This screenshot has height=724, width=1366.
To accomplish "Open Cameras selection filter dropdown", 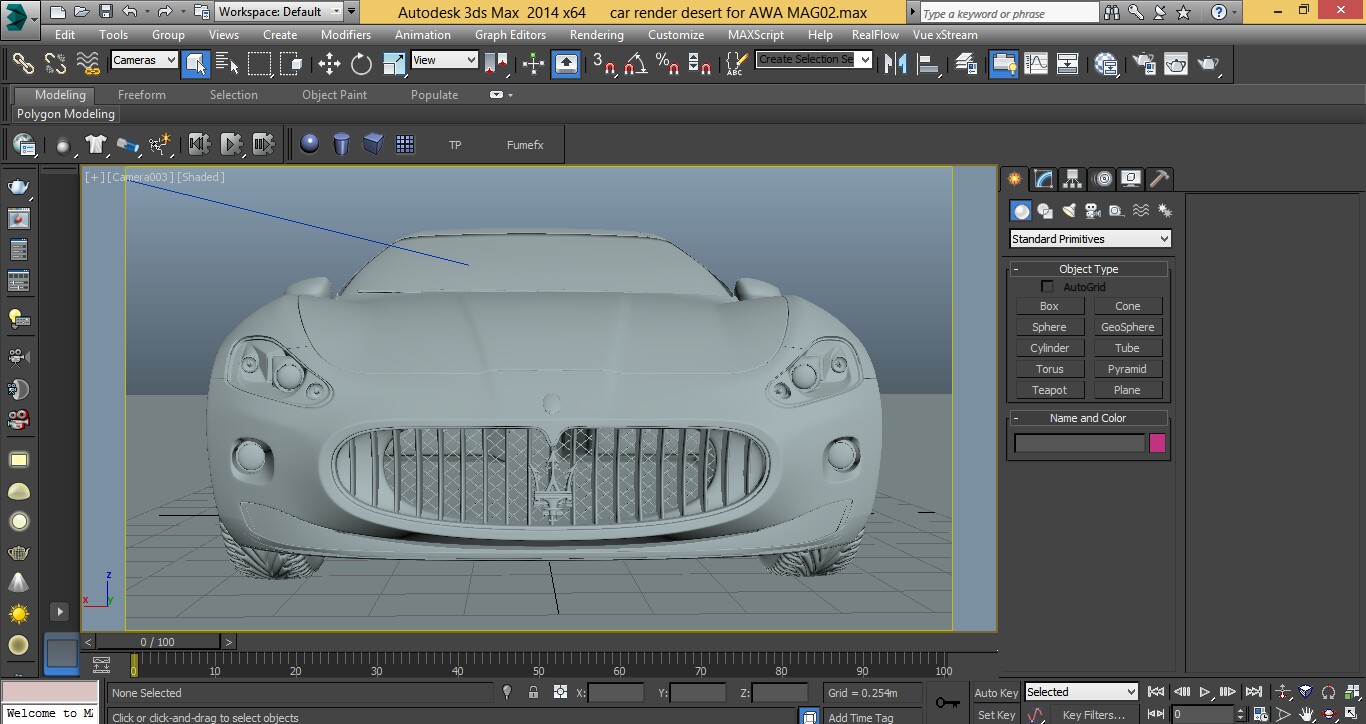I will coord(144,60).
